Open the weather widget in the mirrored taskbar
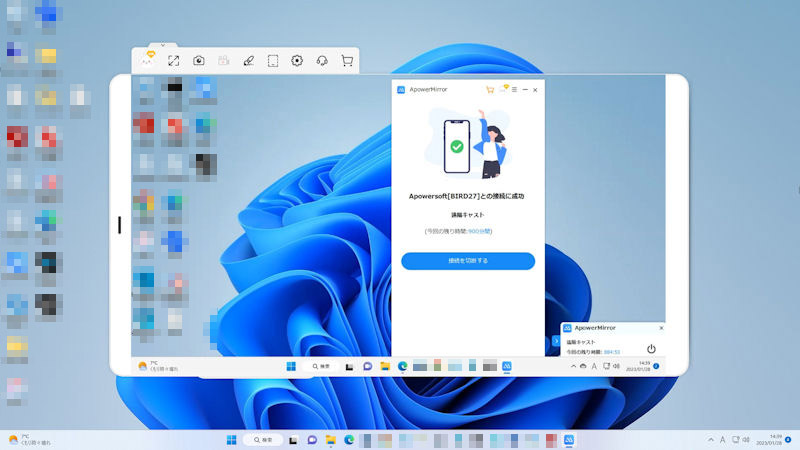This screenshot has height=450, width=800. point(158,366)
